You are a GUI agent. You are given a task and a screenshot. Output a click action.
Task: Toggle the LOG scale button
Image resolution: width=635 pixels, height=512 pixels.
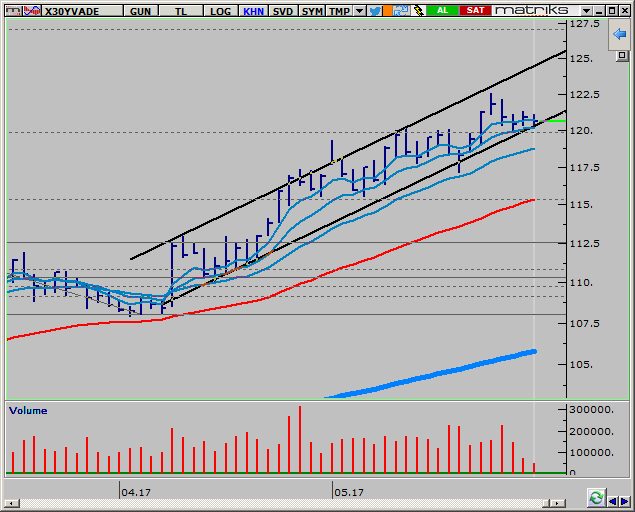pyautogui.click(x=219, y=10)
